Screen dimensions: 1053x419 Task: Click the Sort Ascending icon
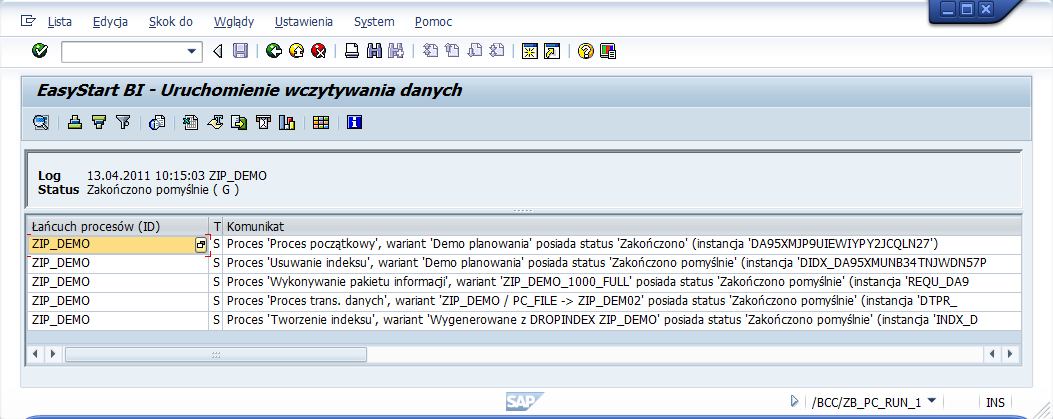[75, 122]
